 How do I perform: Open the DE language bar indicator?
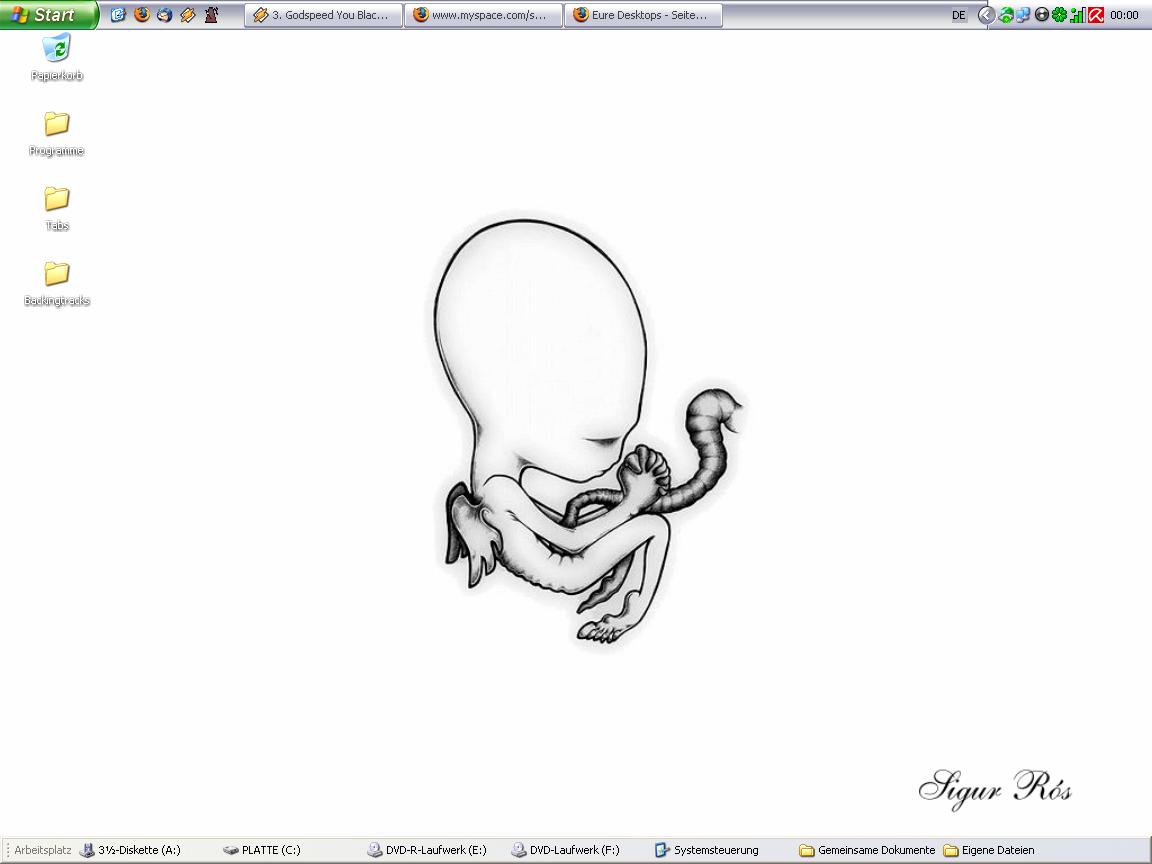(959, 15)
